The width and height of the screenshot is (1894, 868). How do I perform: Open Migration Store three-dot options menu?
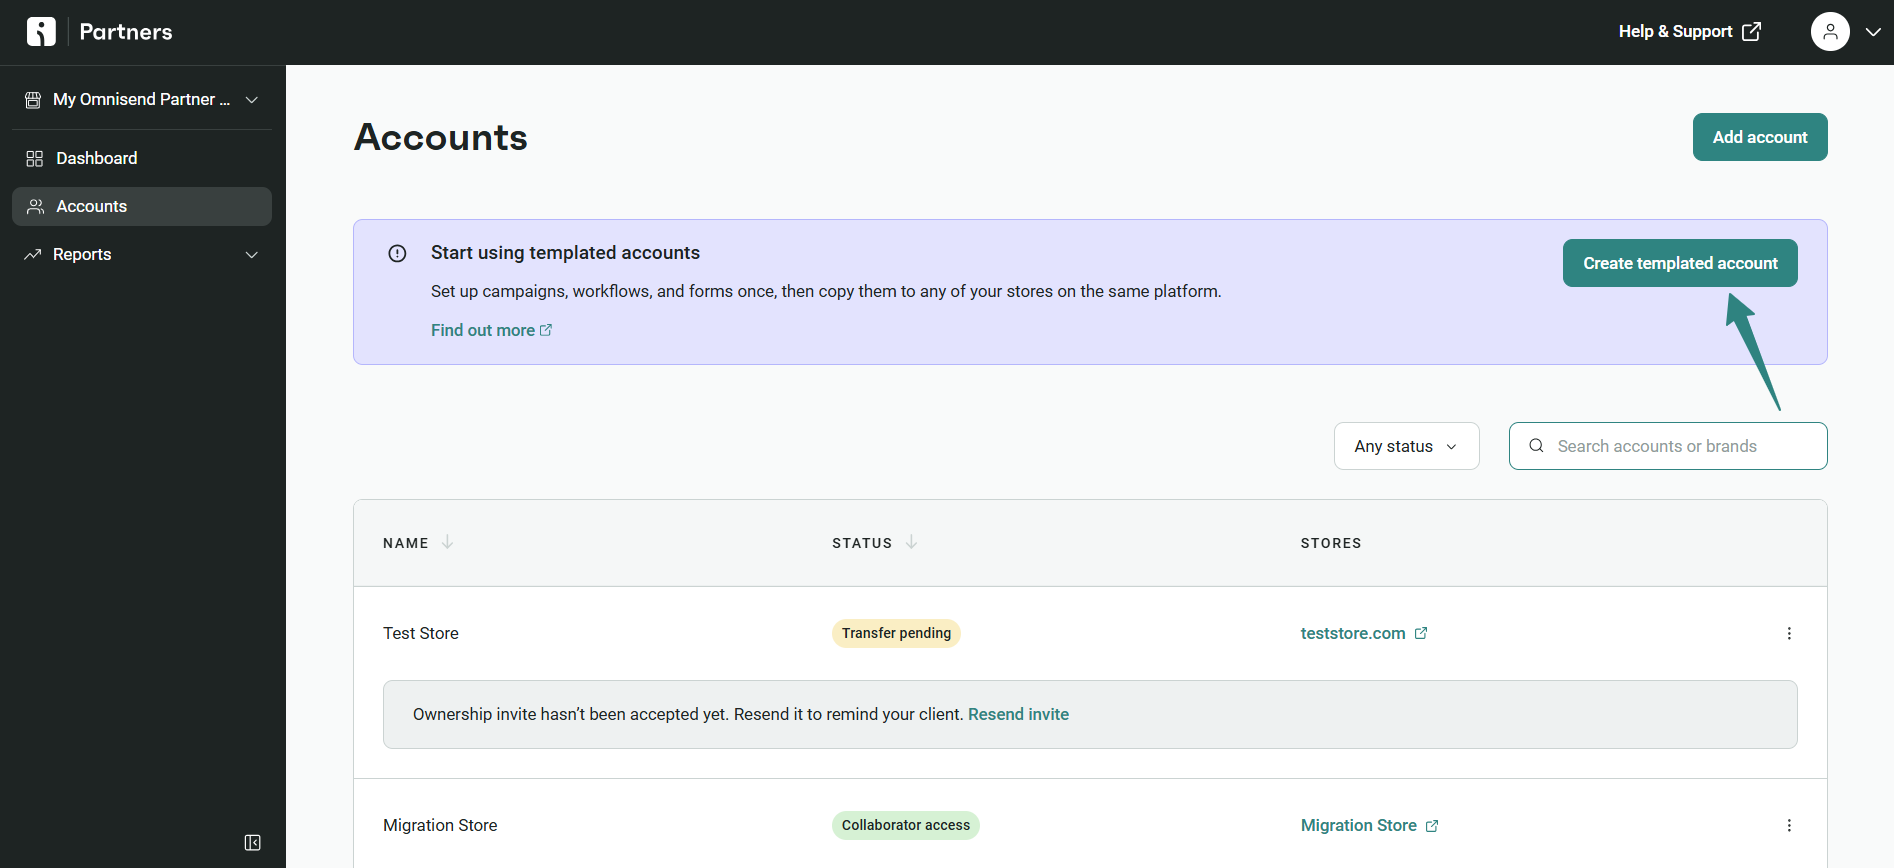[1788, 825]
